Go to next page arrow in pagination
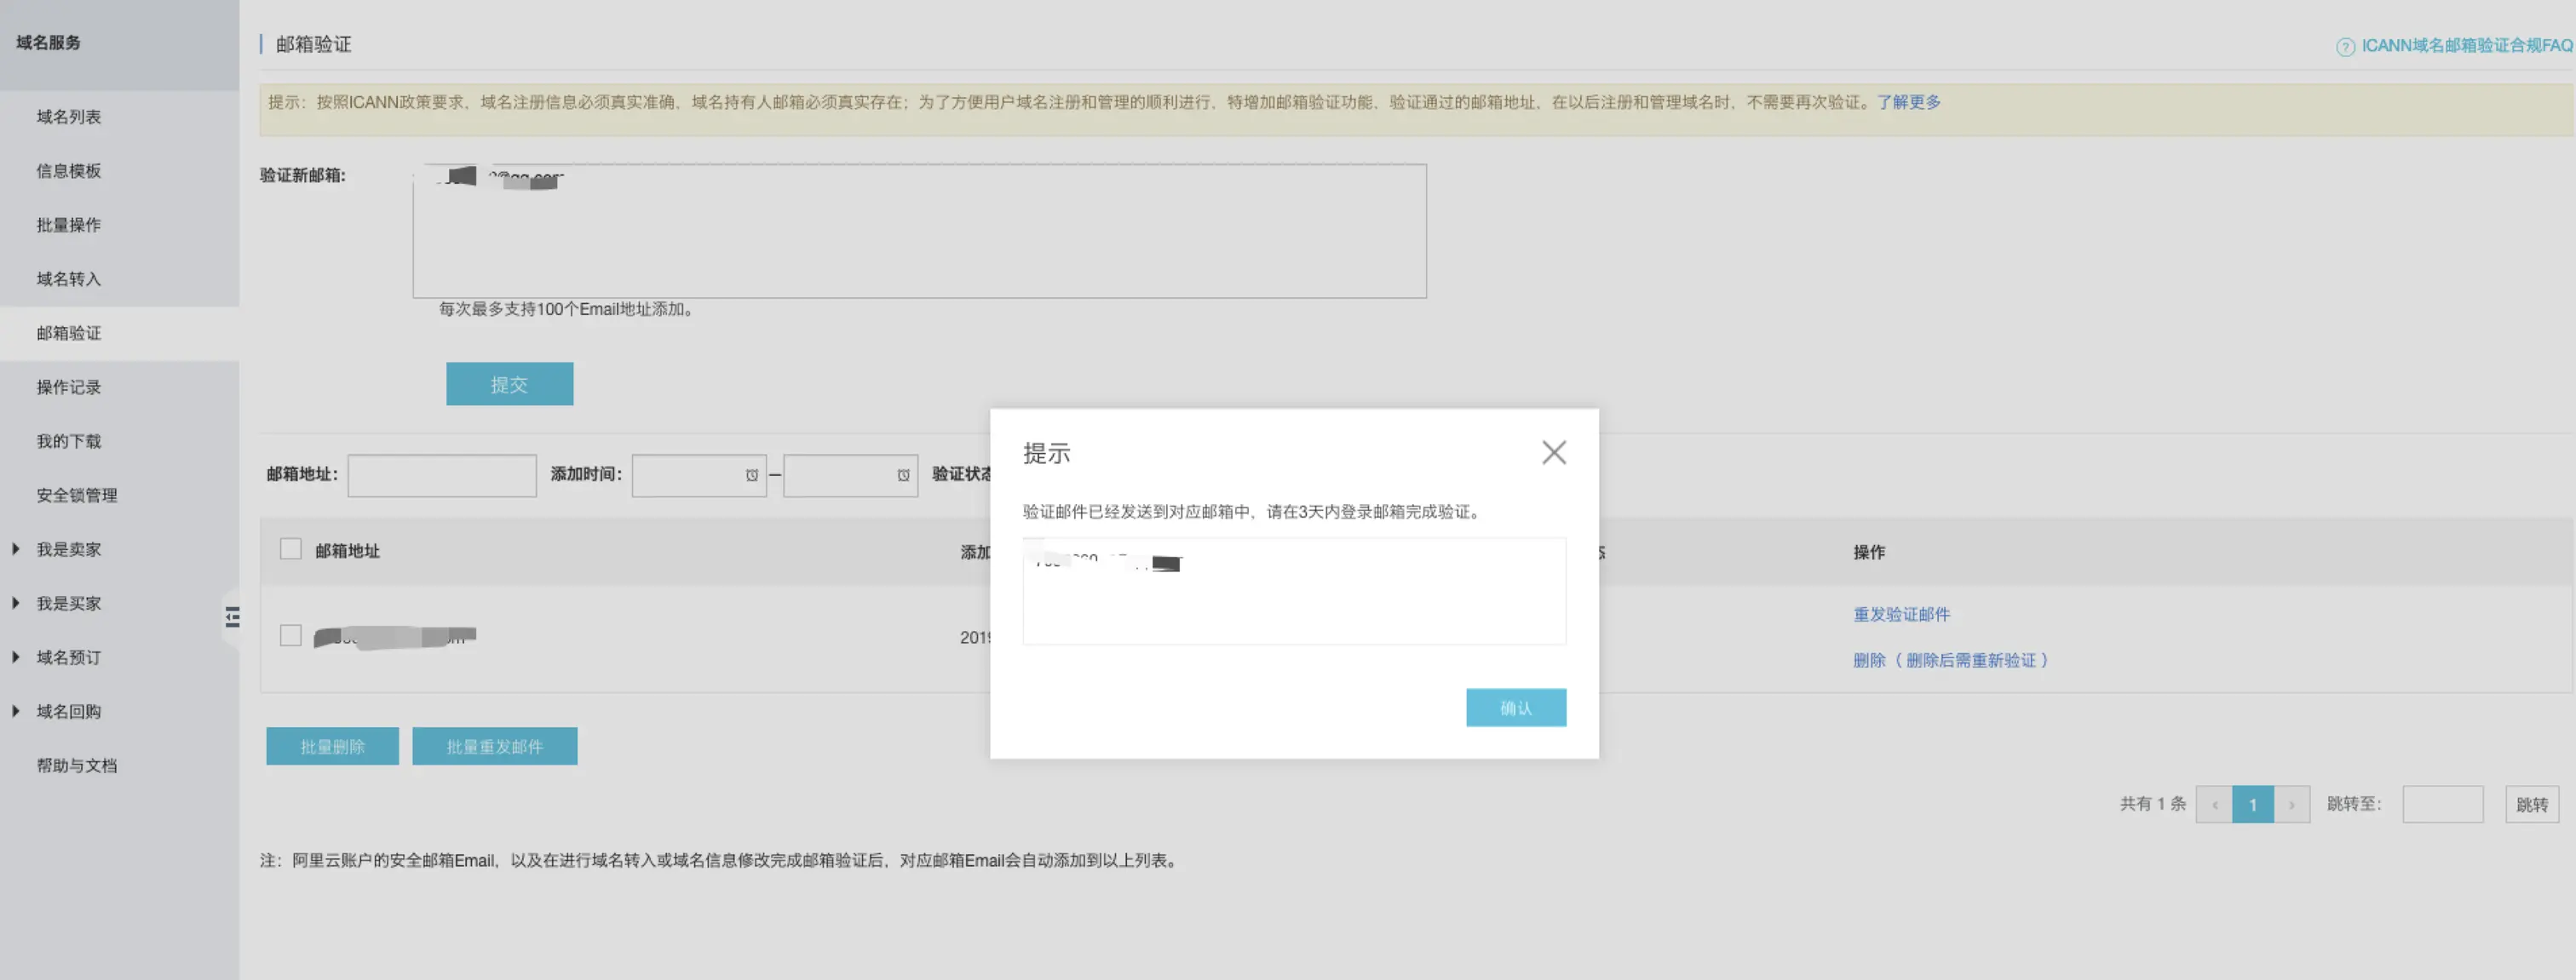Image resolution: width=2576 pixels, height=980 pixels. click(2291, 804)
